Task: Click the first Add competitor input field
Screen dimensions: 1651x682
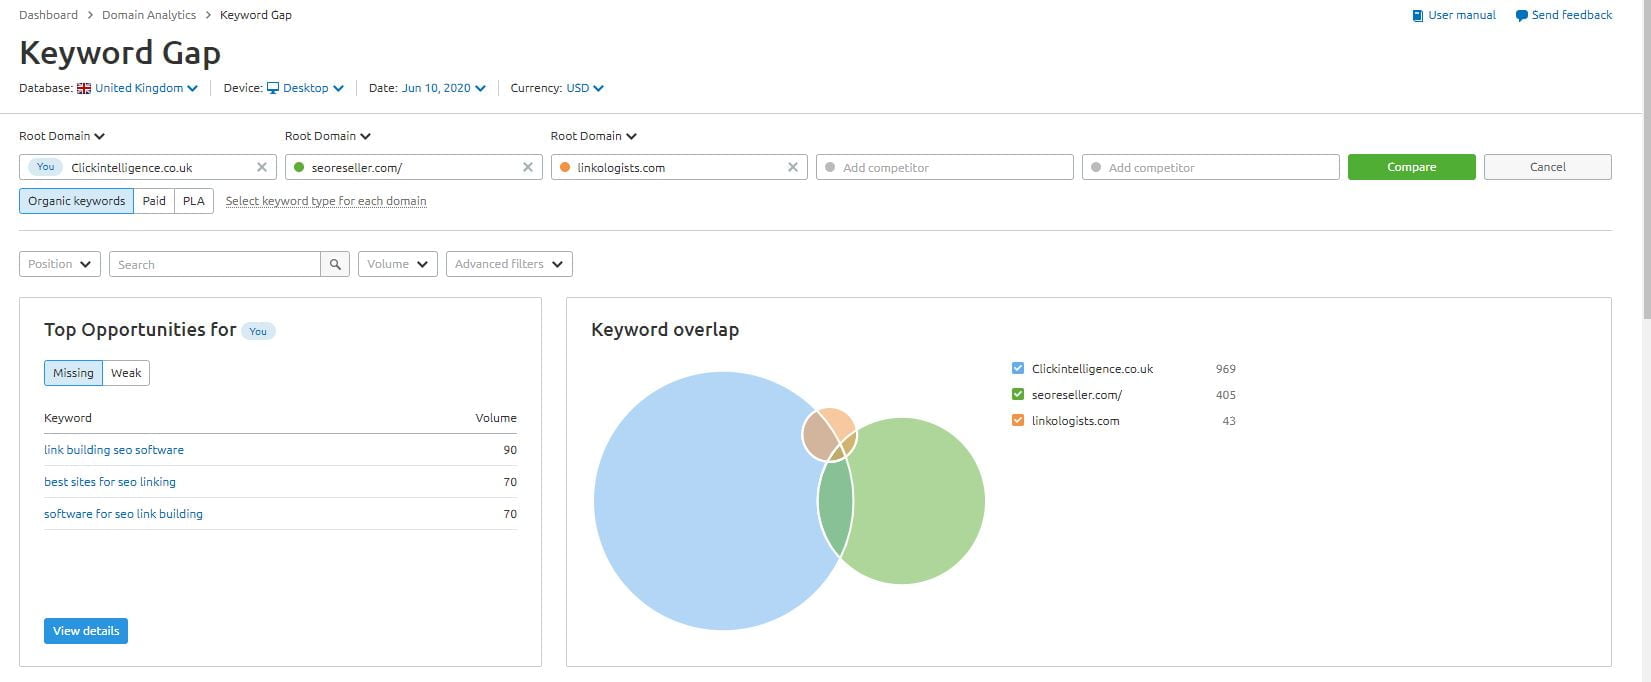Action: tap(945, 167)
